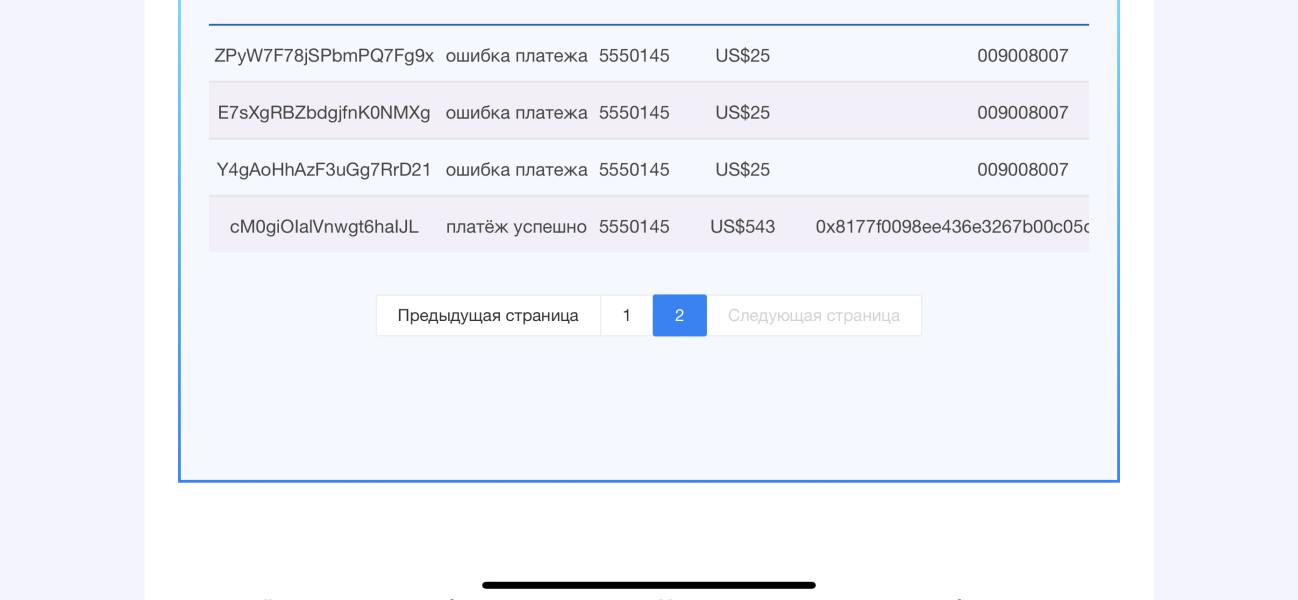Click the платёж успешно status cell

coord(516,227)
